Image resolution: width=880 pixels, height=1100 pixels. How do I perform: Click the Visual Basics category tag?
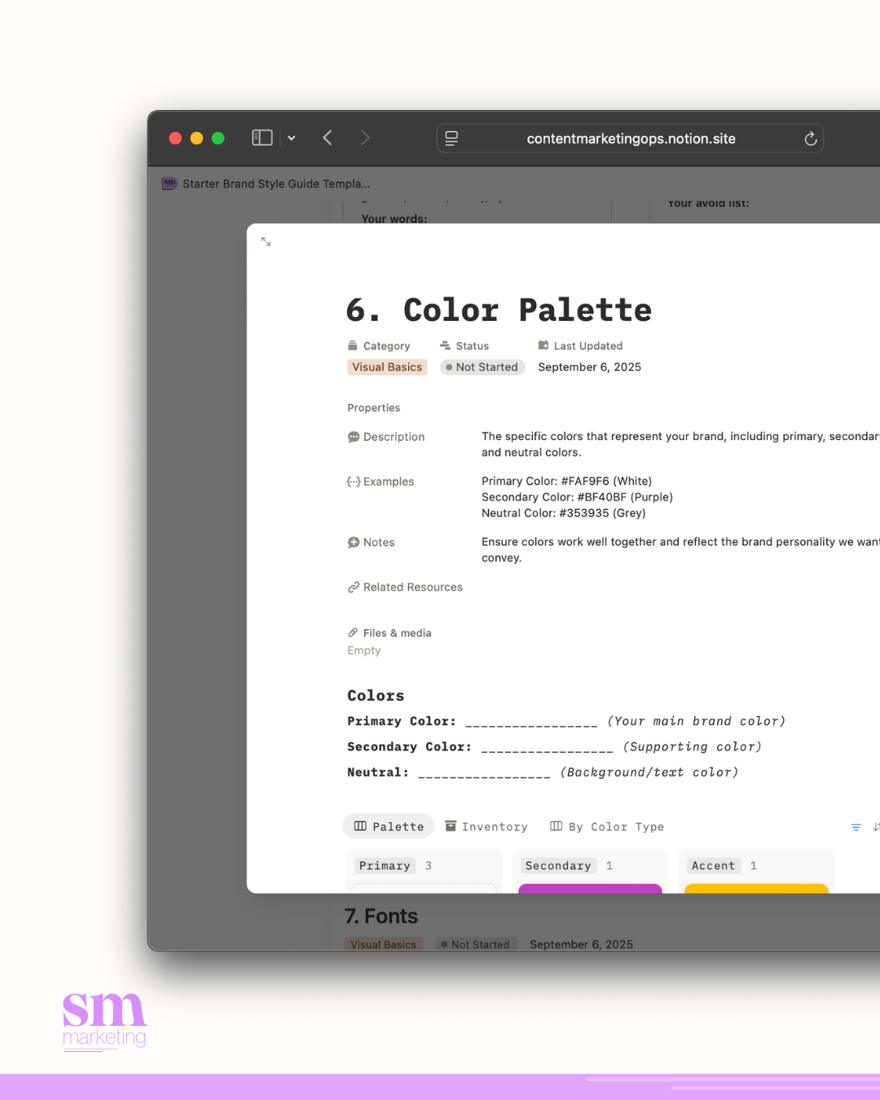(387, 367)
